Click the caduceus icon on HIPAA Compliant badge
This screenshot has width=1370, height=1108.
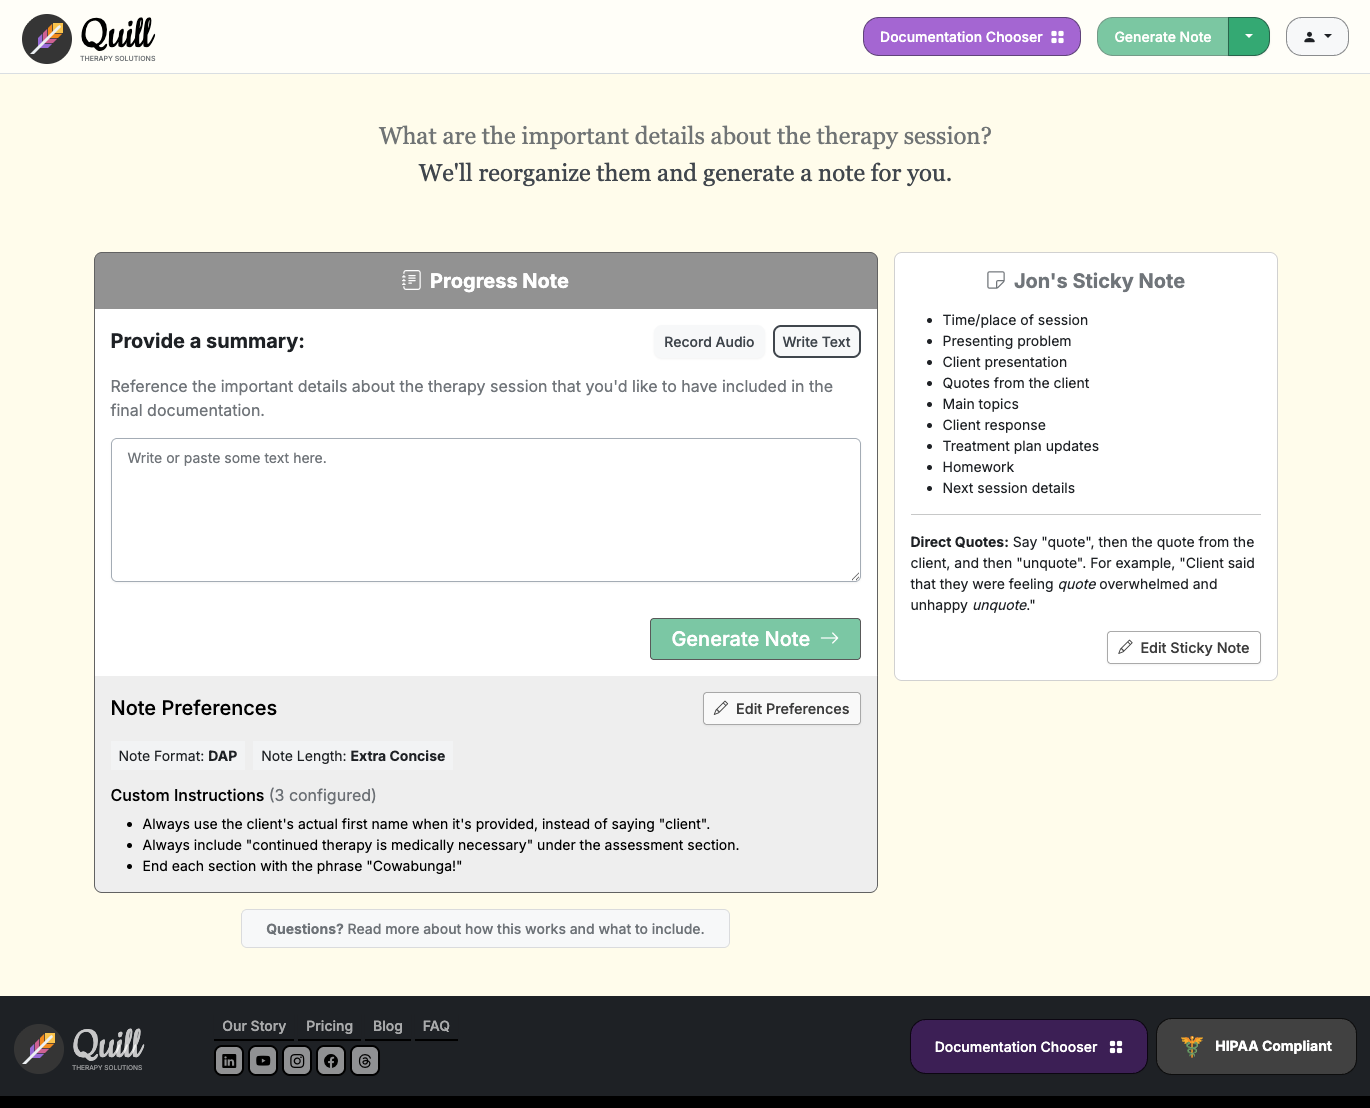[1192, 1046]
